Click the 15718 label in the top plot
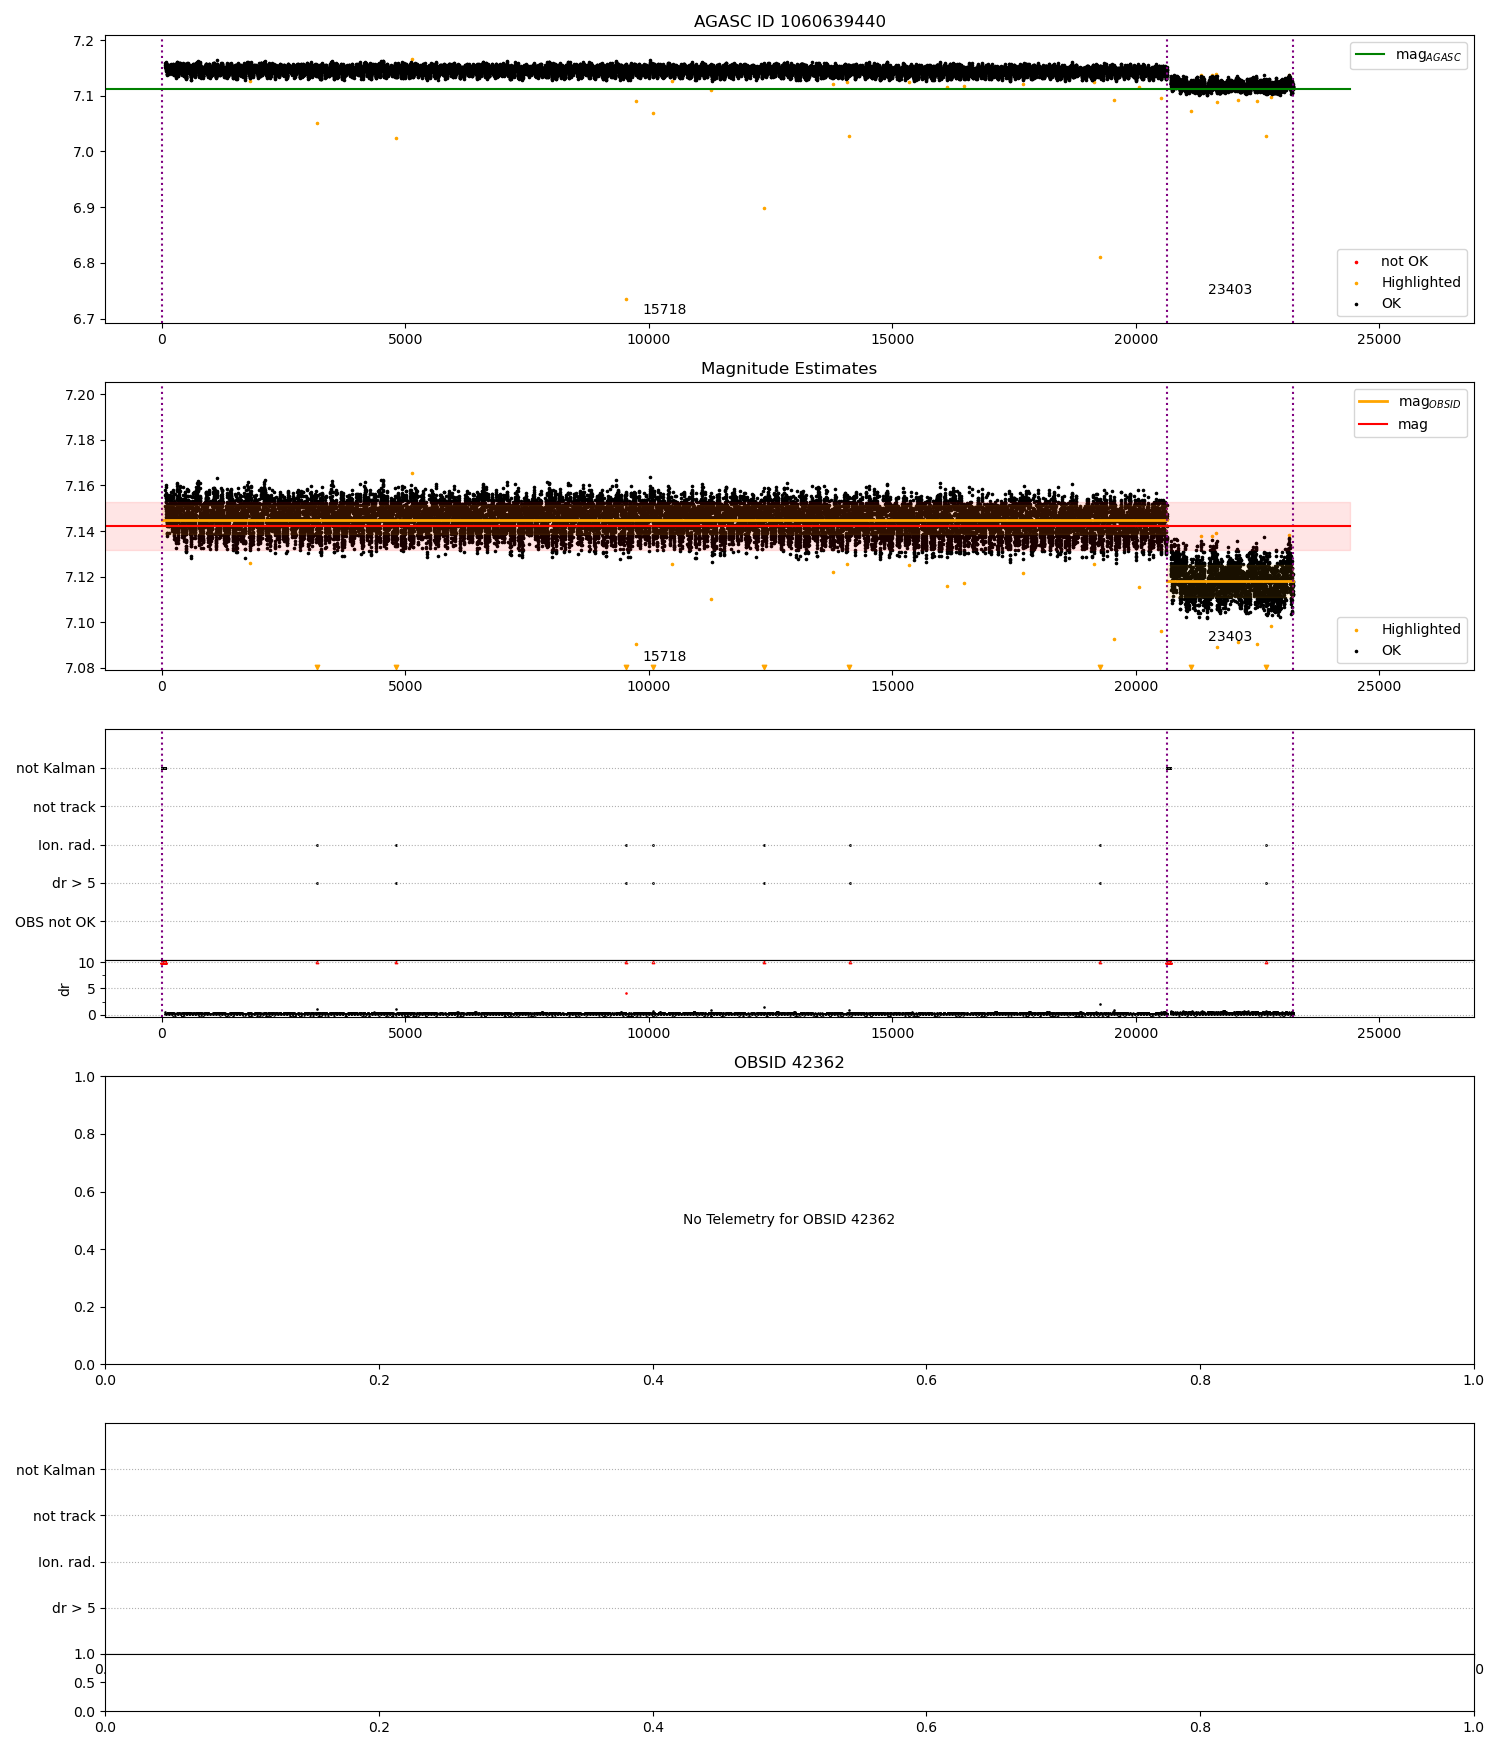Viewport: 1500px width, 1750px height. (x=664, y=310)
